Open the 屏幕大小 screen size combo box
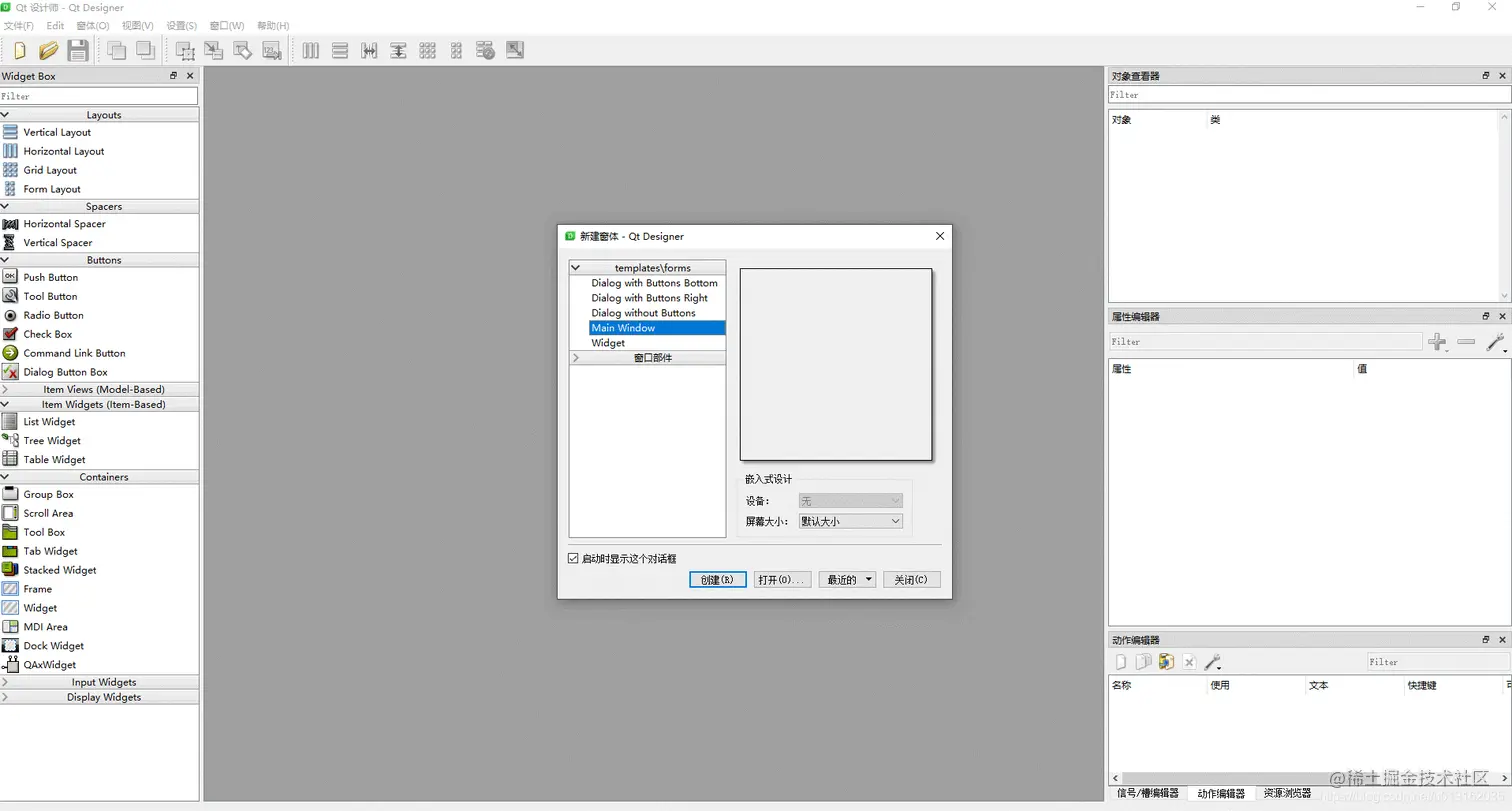Image resolution: width=1512 pixels, height=811 pixels. (x=851, y=522)
